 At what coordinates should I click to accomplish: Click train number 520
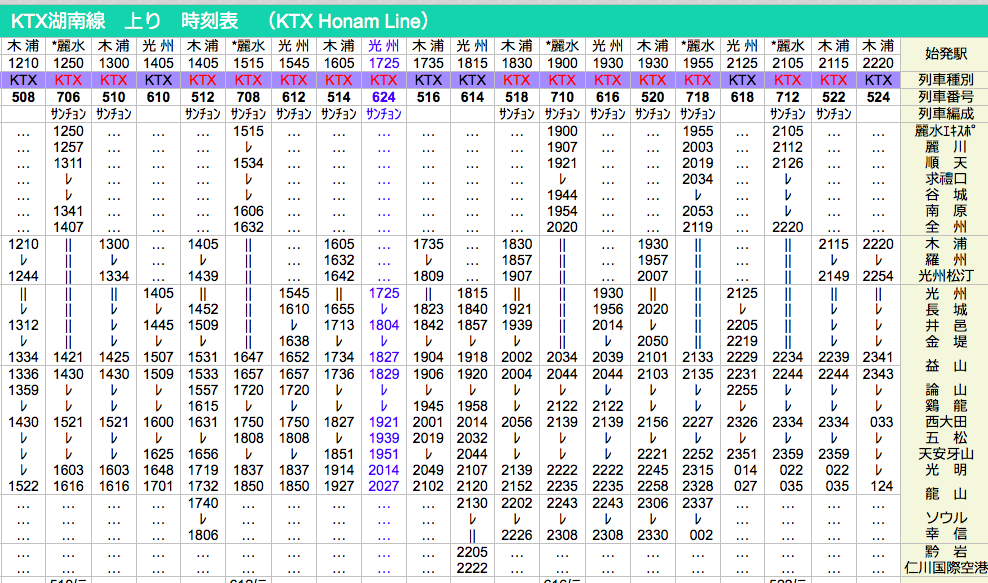[x=652, y=97]
